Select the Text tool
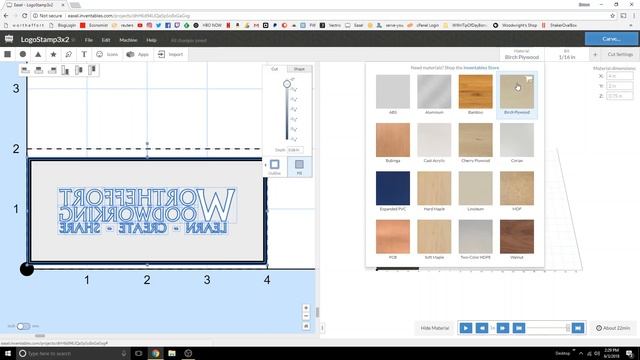The image size is (640, 360). tap(84, 54)
